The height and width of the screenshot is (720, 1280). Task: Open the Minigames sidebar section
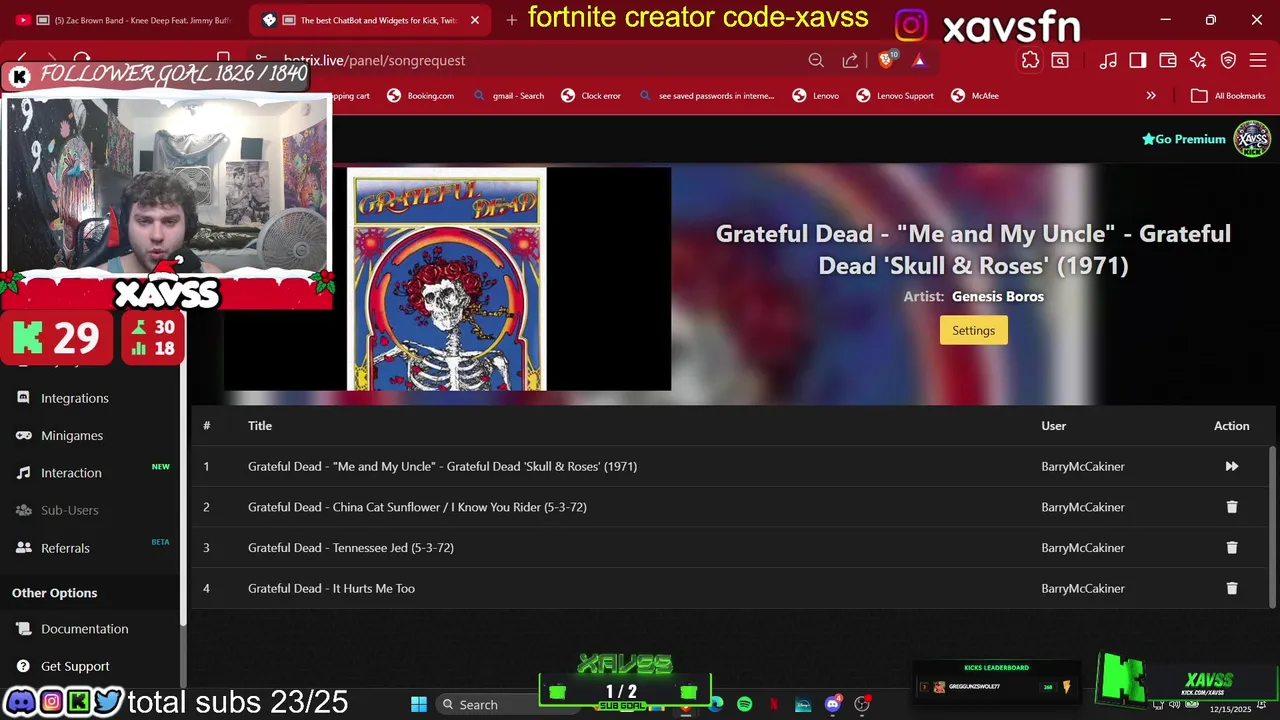[72, 435]
